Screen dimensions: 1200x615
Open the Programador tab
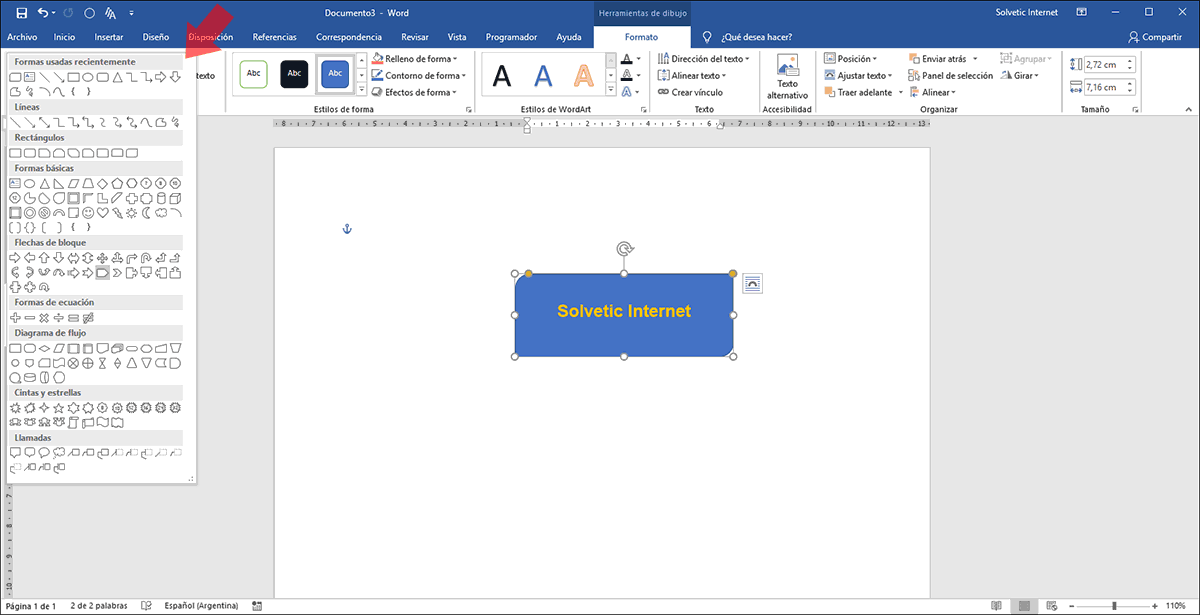tap(511, 37)
